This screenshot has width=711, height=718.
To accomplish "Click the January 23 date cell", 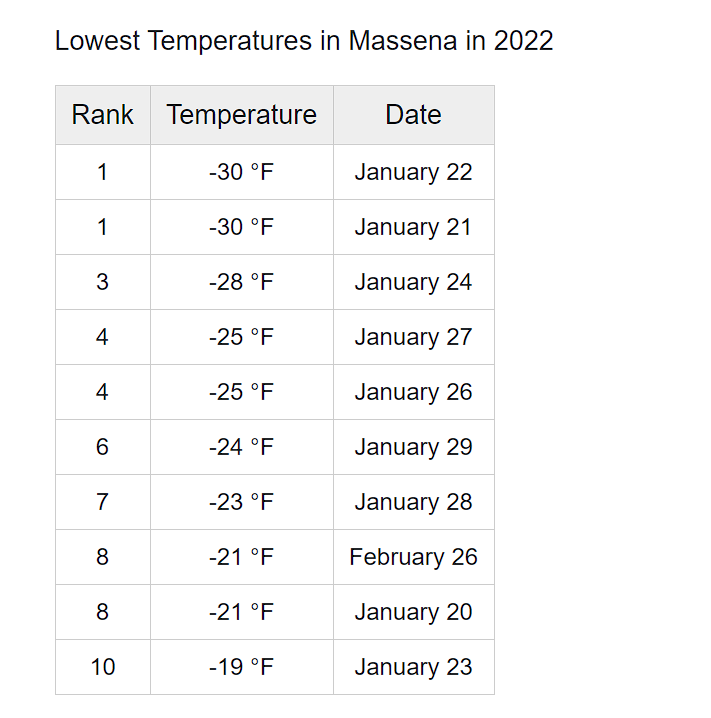I will point(414,667).
